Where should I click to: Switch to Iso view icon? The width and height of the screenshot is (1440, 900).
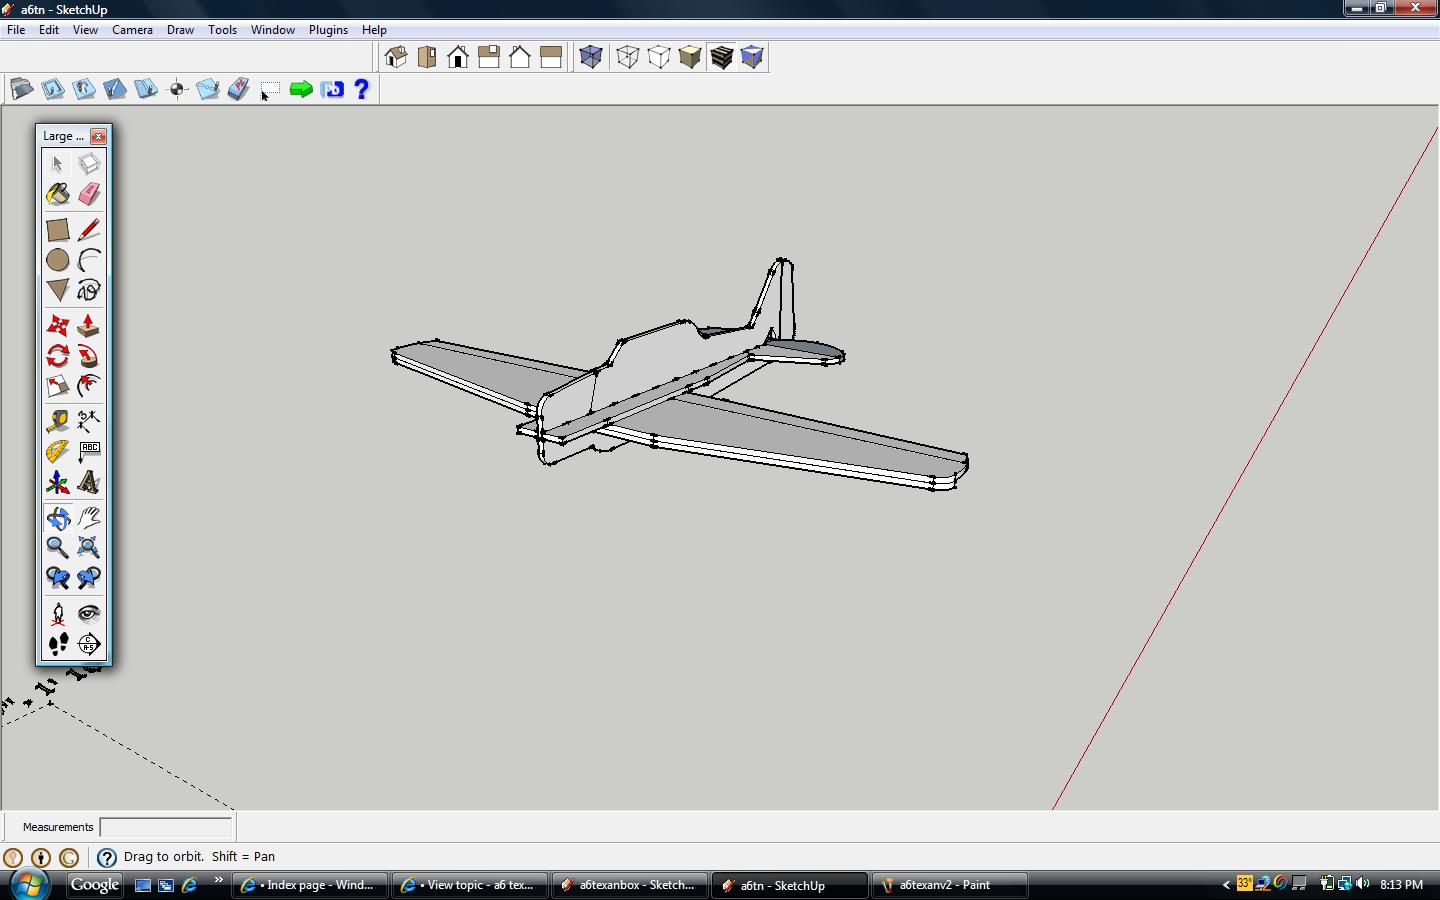pyautogui.click(x=396, y=57)
